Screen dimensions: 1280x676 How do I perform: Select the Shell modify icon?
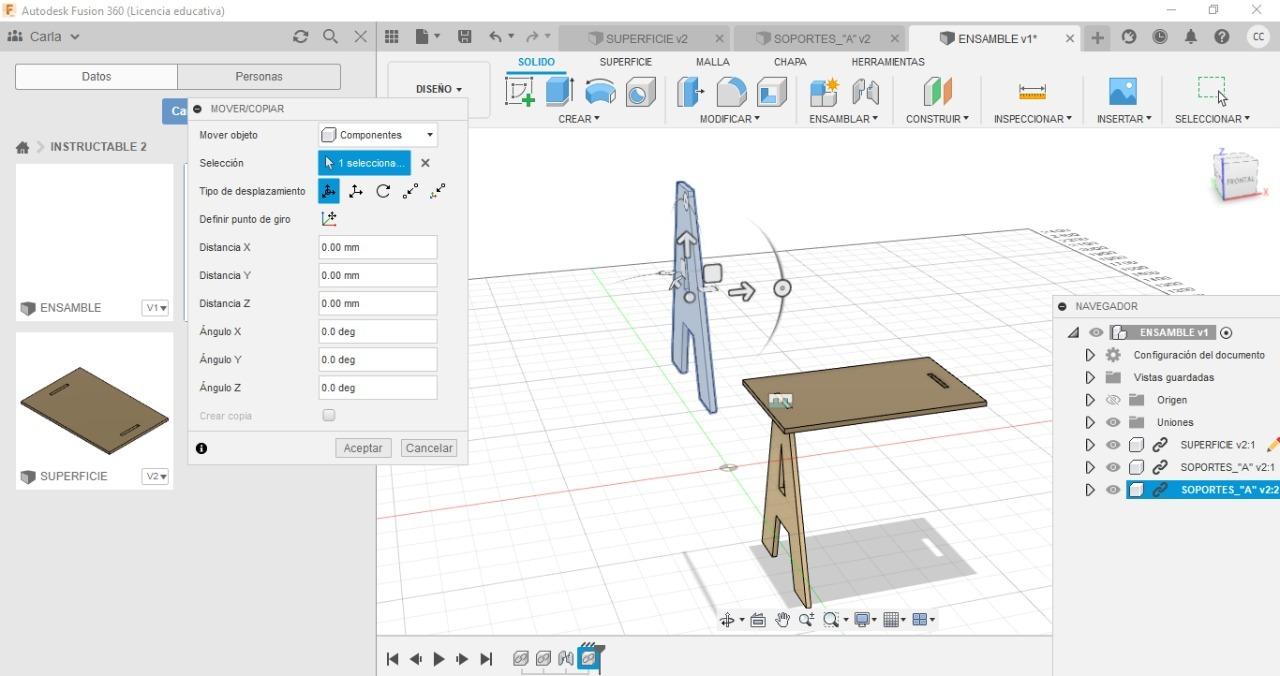[771, 92]
